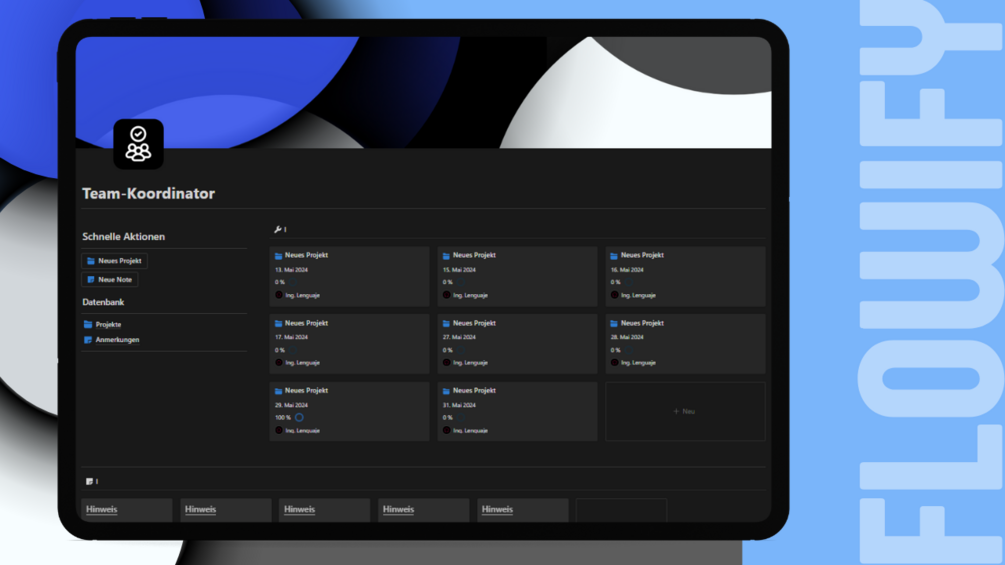Viewport: 1005px width, 565px height.
Task: Click folder icon on the 29. Mai 2024 card
Action: 278,391
